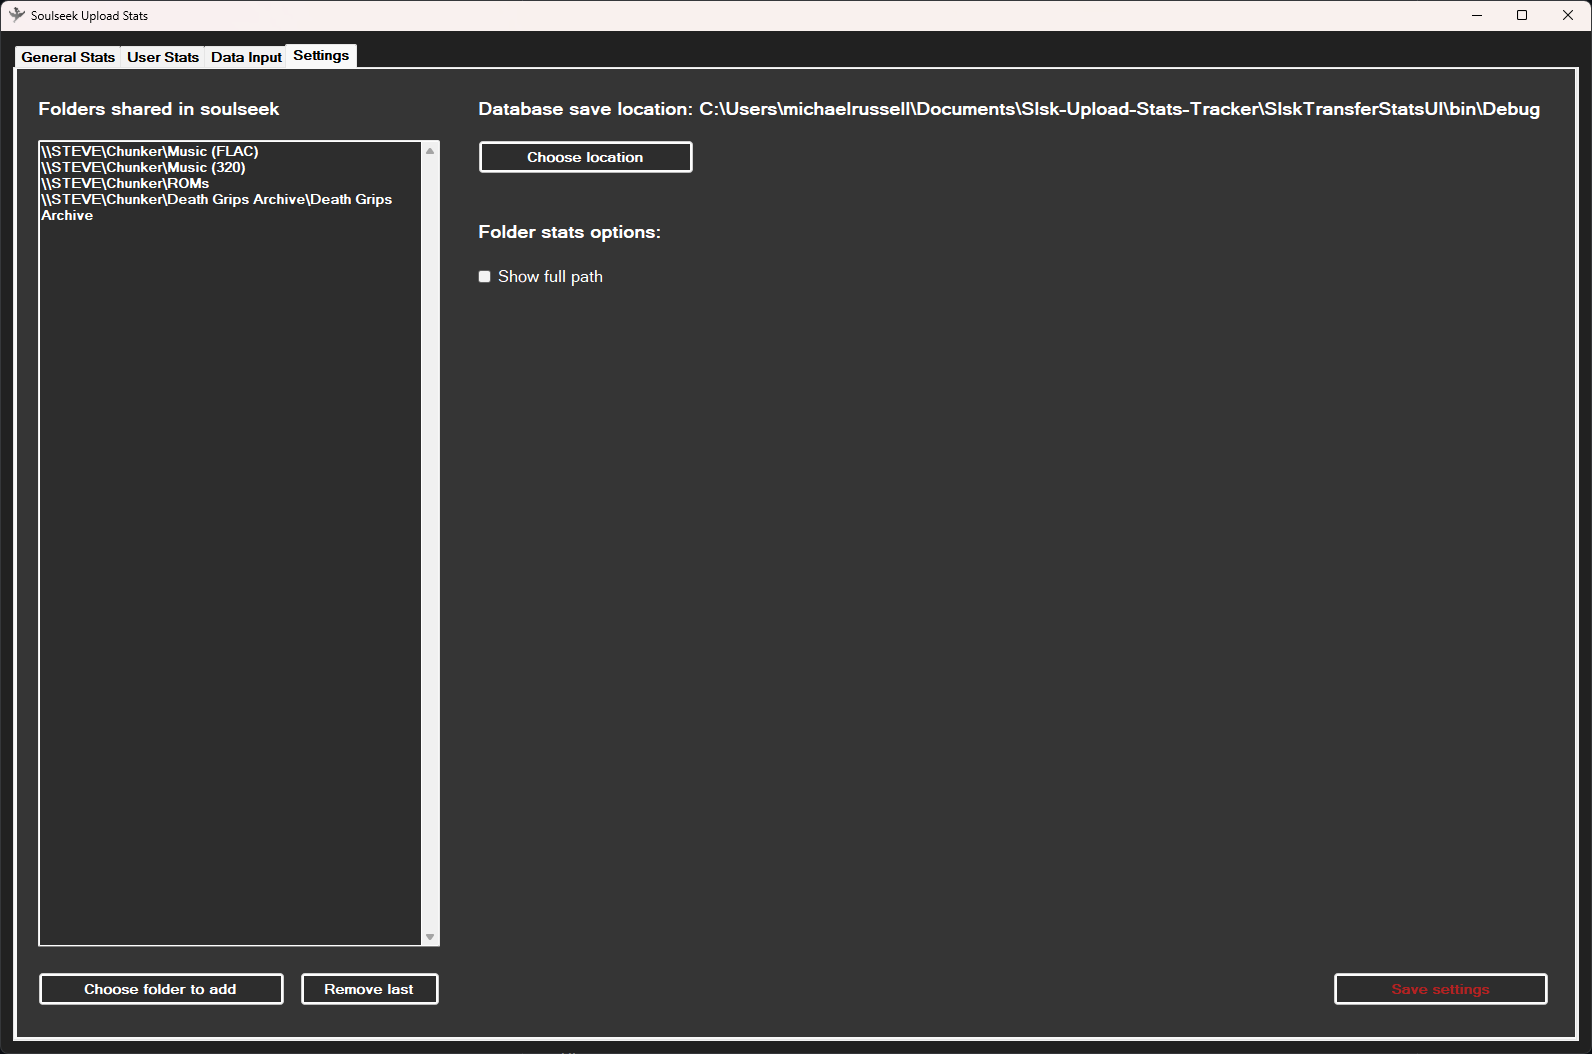Switch to the General Stats tab
This screenshot has height=1054, width=1592.
point(68,57)
